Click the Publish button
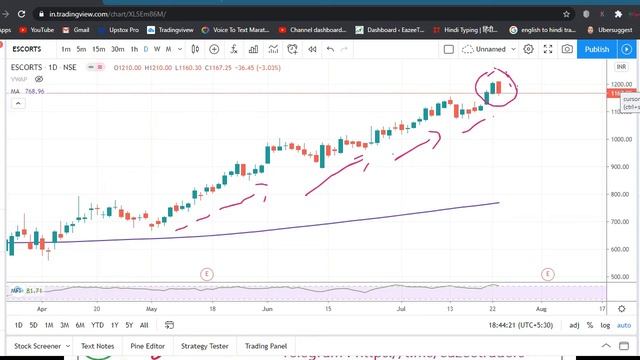 click(597, 49)
